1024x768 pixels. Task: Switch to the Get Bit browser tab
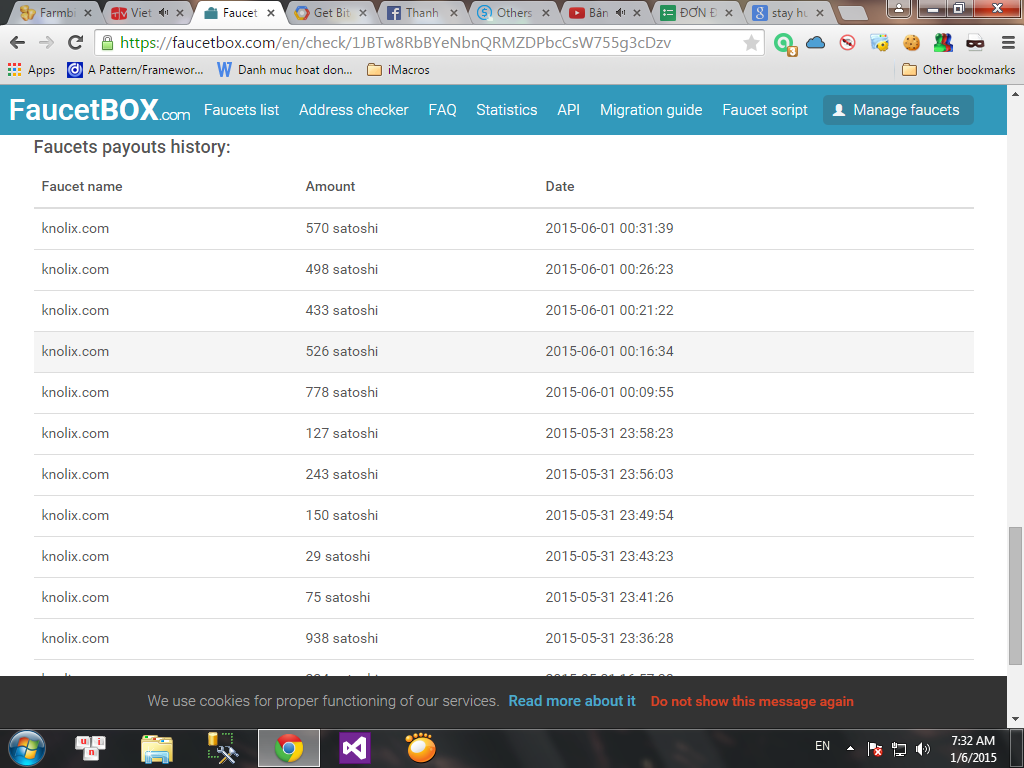[x=330, y=12]
